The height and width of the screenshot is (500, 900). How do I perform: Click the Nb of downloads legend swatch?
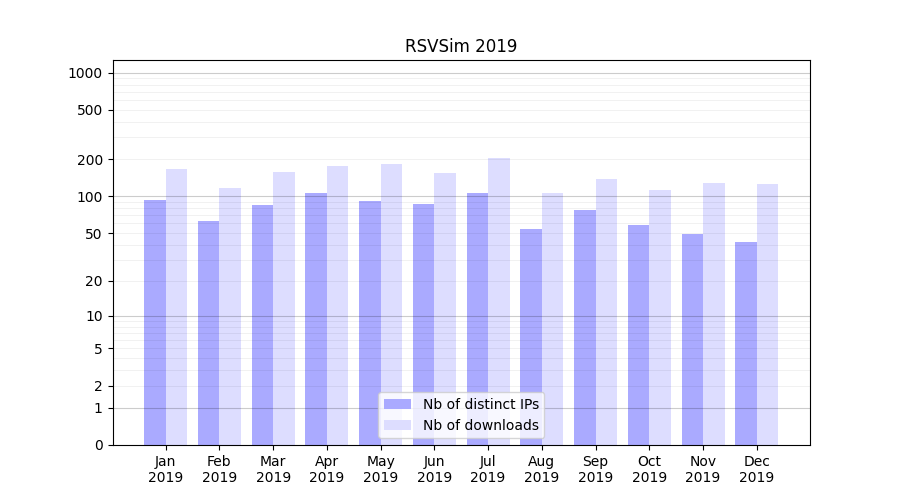pyautogui.click(x=397, y=425)
